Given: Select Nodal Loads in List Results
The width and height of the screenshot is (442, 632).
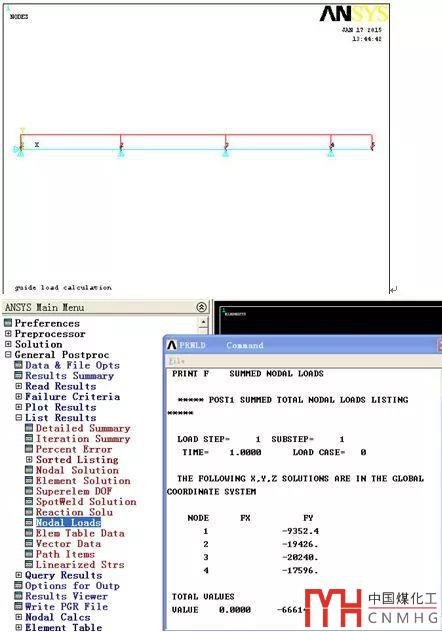Looking at the screenshot, I should pos(68,522).
